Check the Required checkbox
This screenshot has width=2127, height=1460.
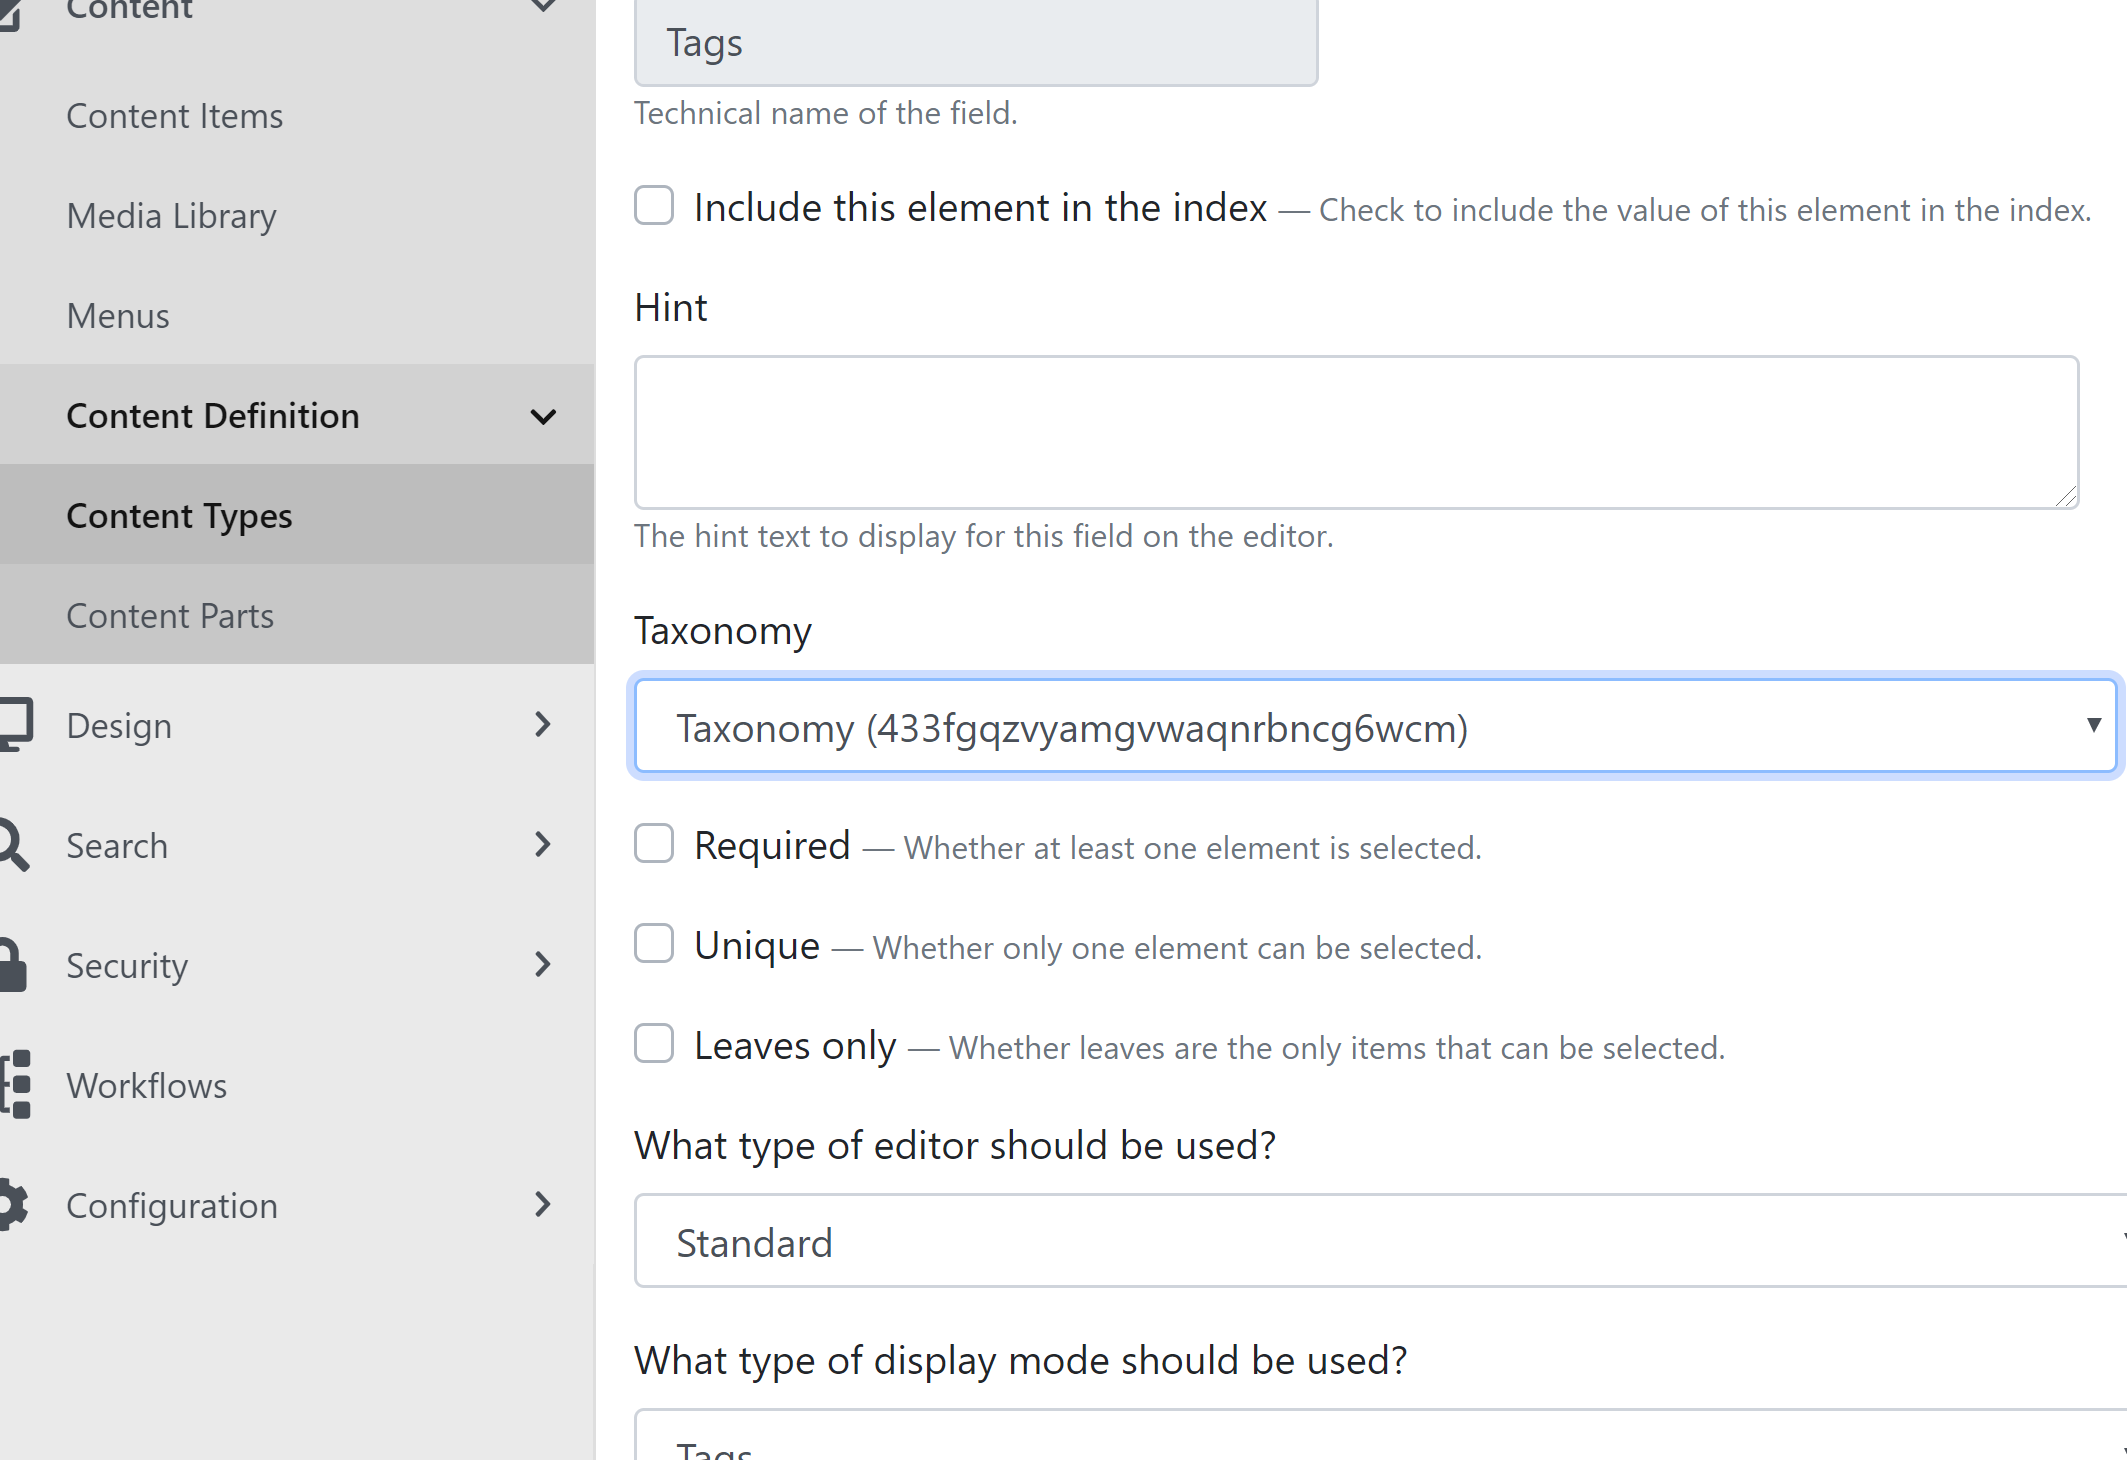[x=654, y=844]
